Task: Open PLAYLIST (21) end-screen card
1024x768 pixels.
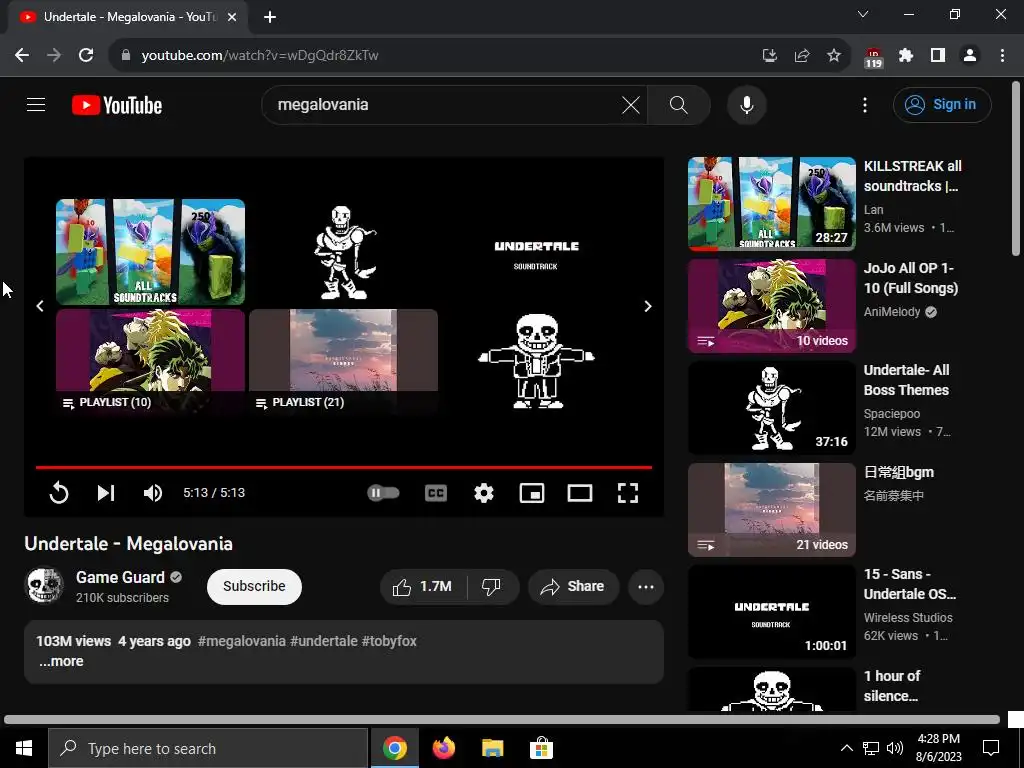Action: point(344,361)
